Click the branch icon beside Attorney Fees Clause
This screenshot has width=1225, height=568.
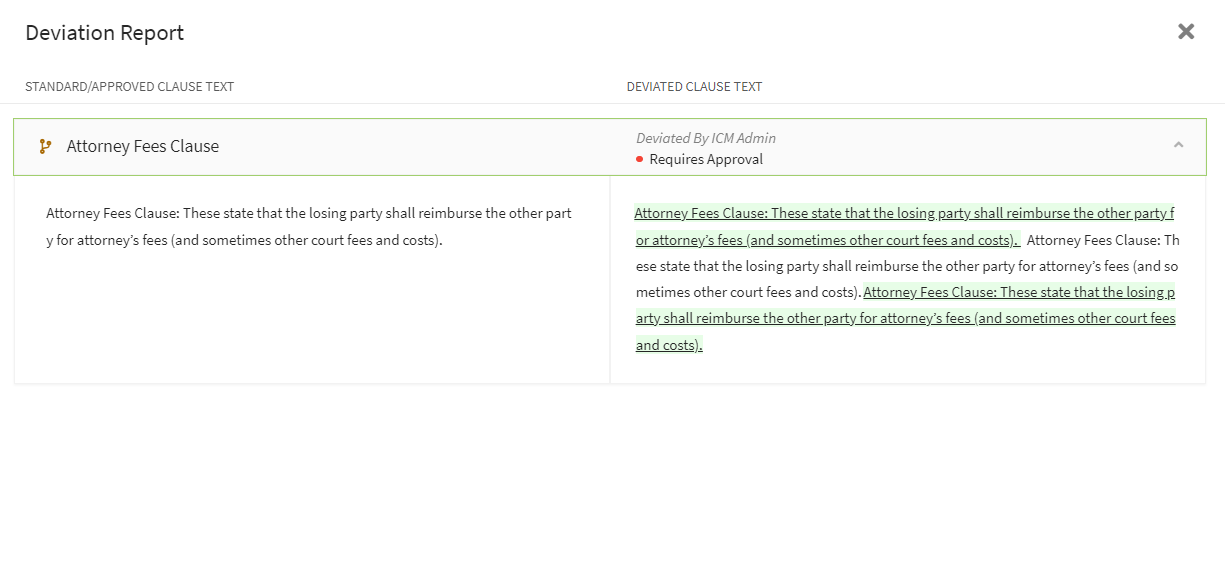45,146
